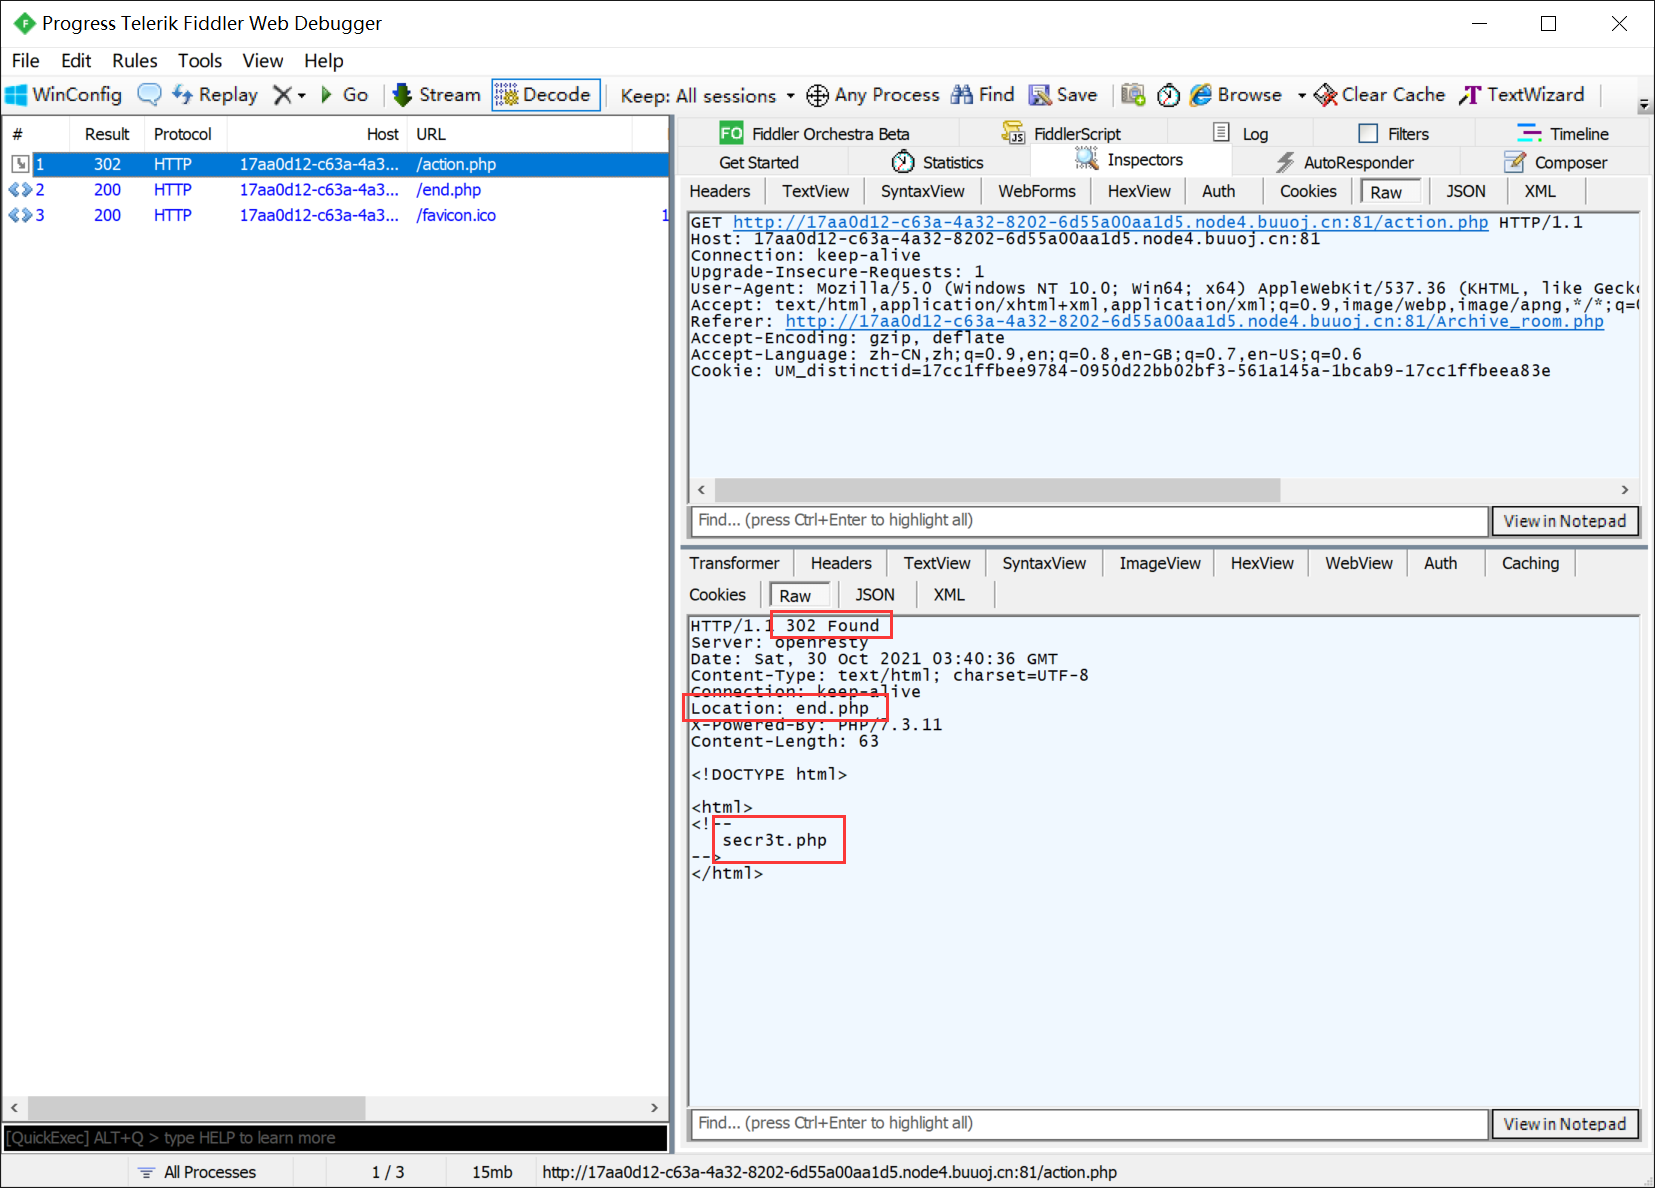Open the Keep: All sessions dropdown
The image size is (1655, 1188).
point(707,96)
